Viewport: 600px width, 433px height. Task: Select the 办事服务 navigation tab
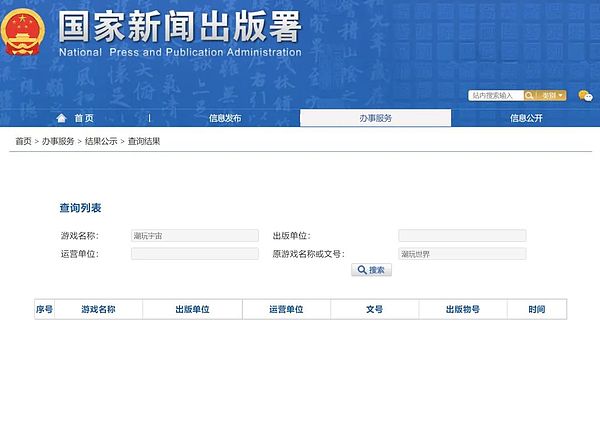coord(375,118)
